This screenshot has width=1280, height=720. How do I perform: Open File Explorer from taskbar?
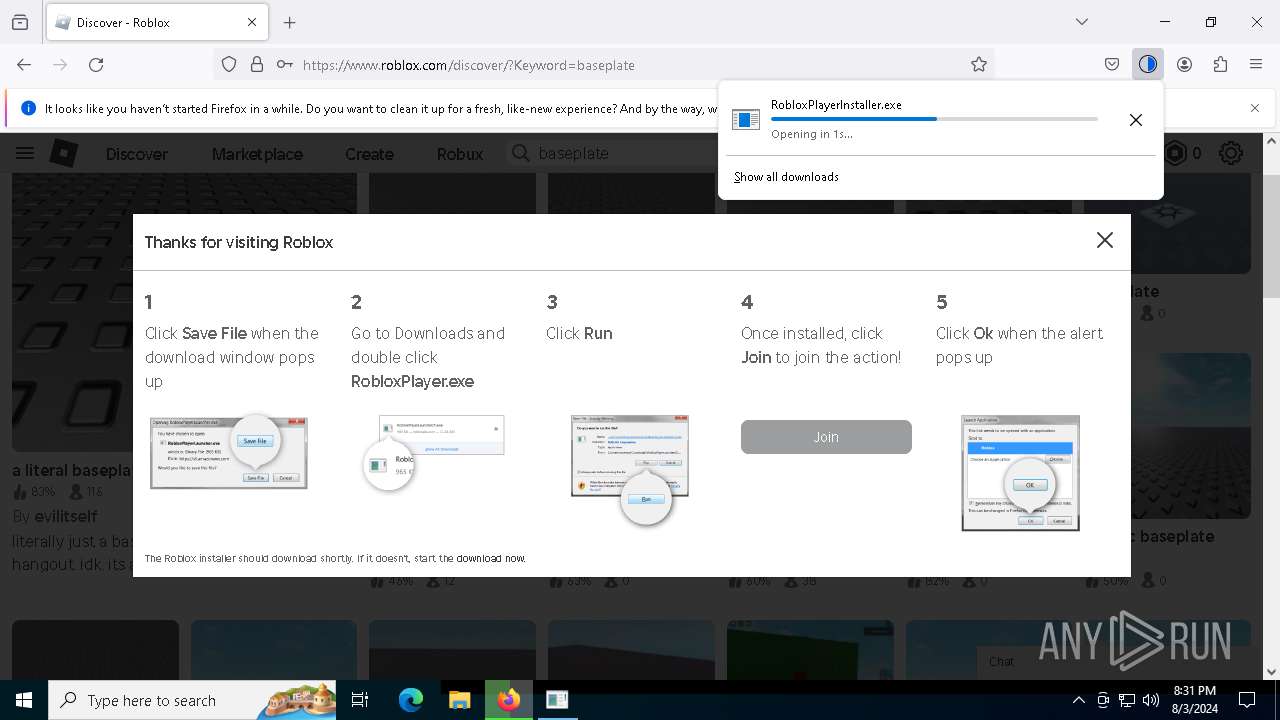pyautogui.click(x=460, y=700)
